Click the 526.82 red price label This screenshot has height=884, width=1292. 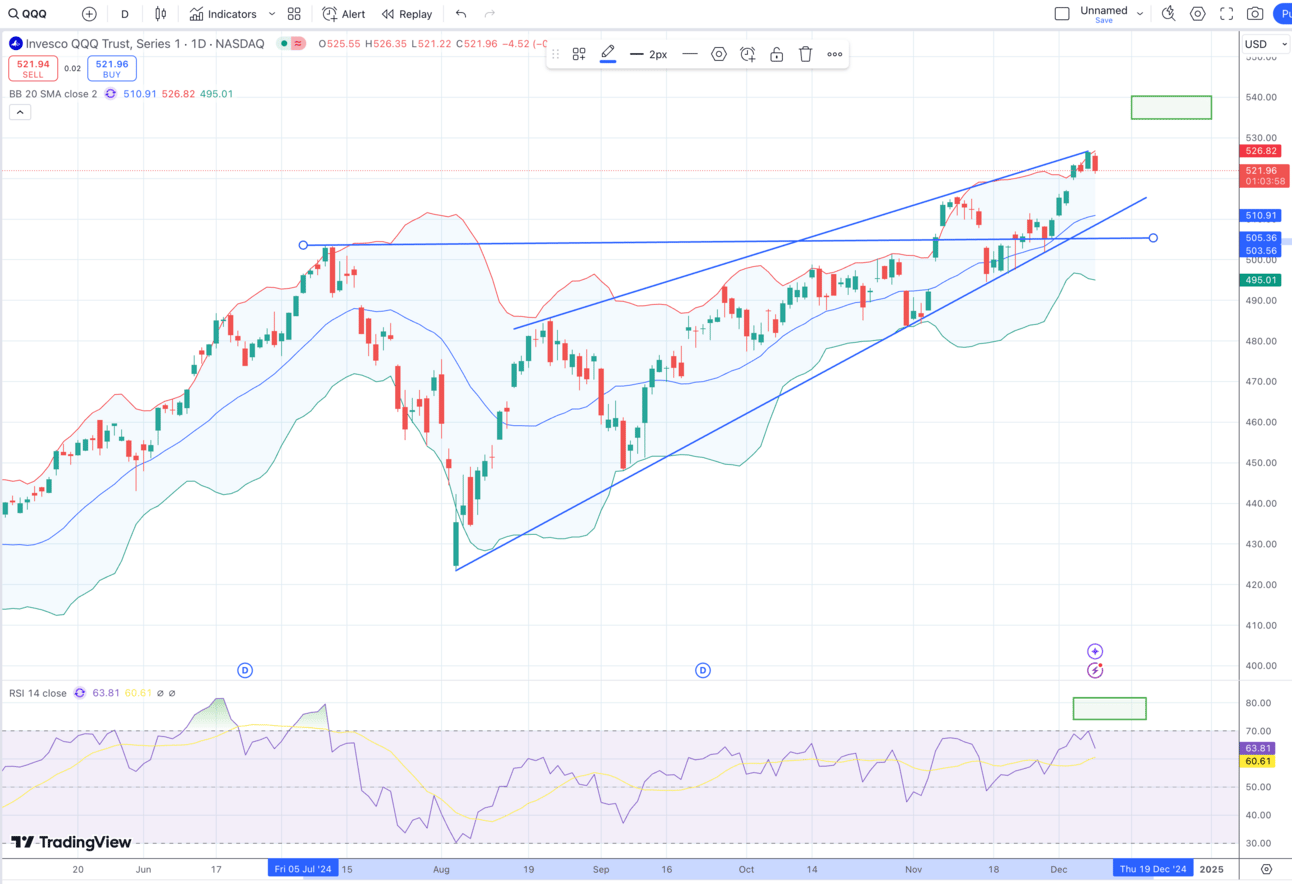[x=1261, y=151]
